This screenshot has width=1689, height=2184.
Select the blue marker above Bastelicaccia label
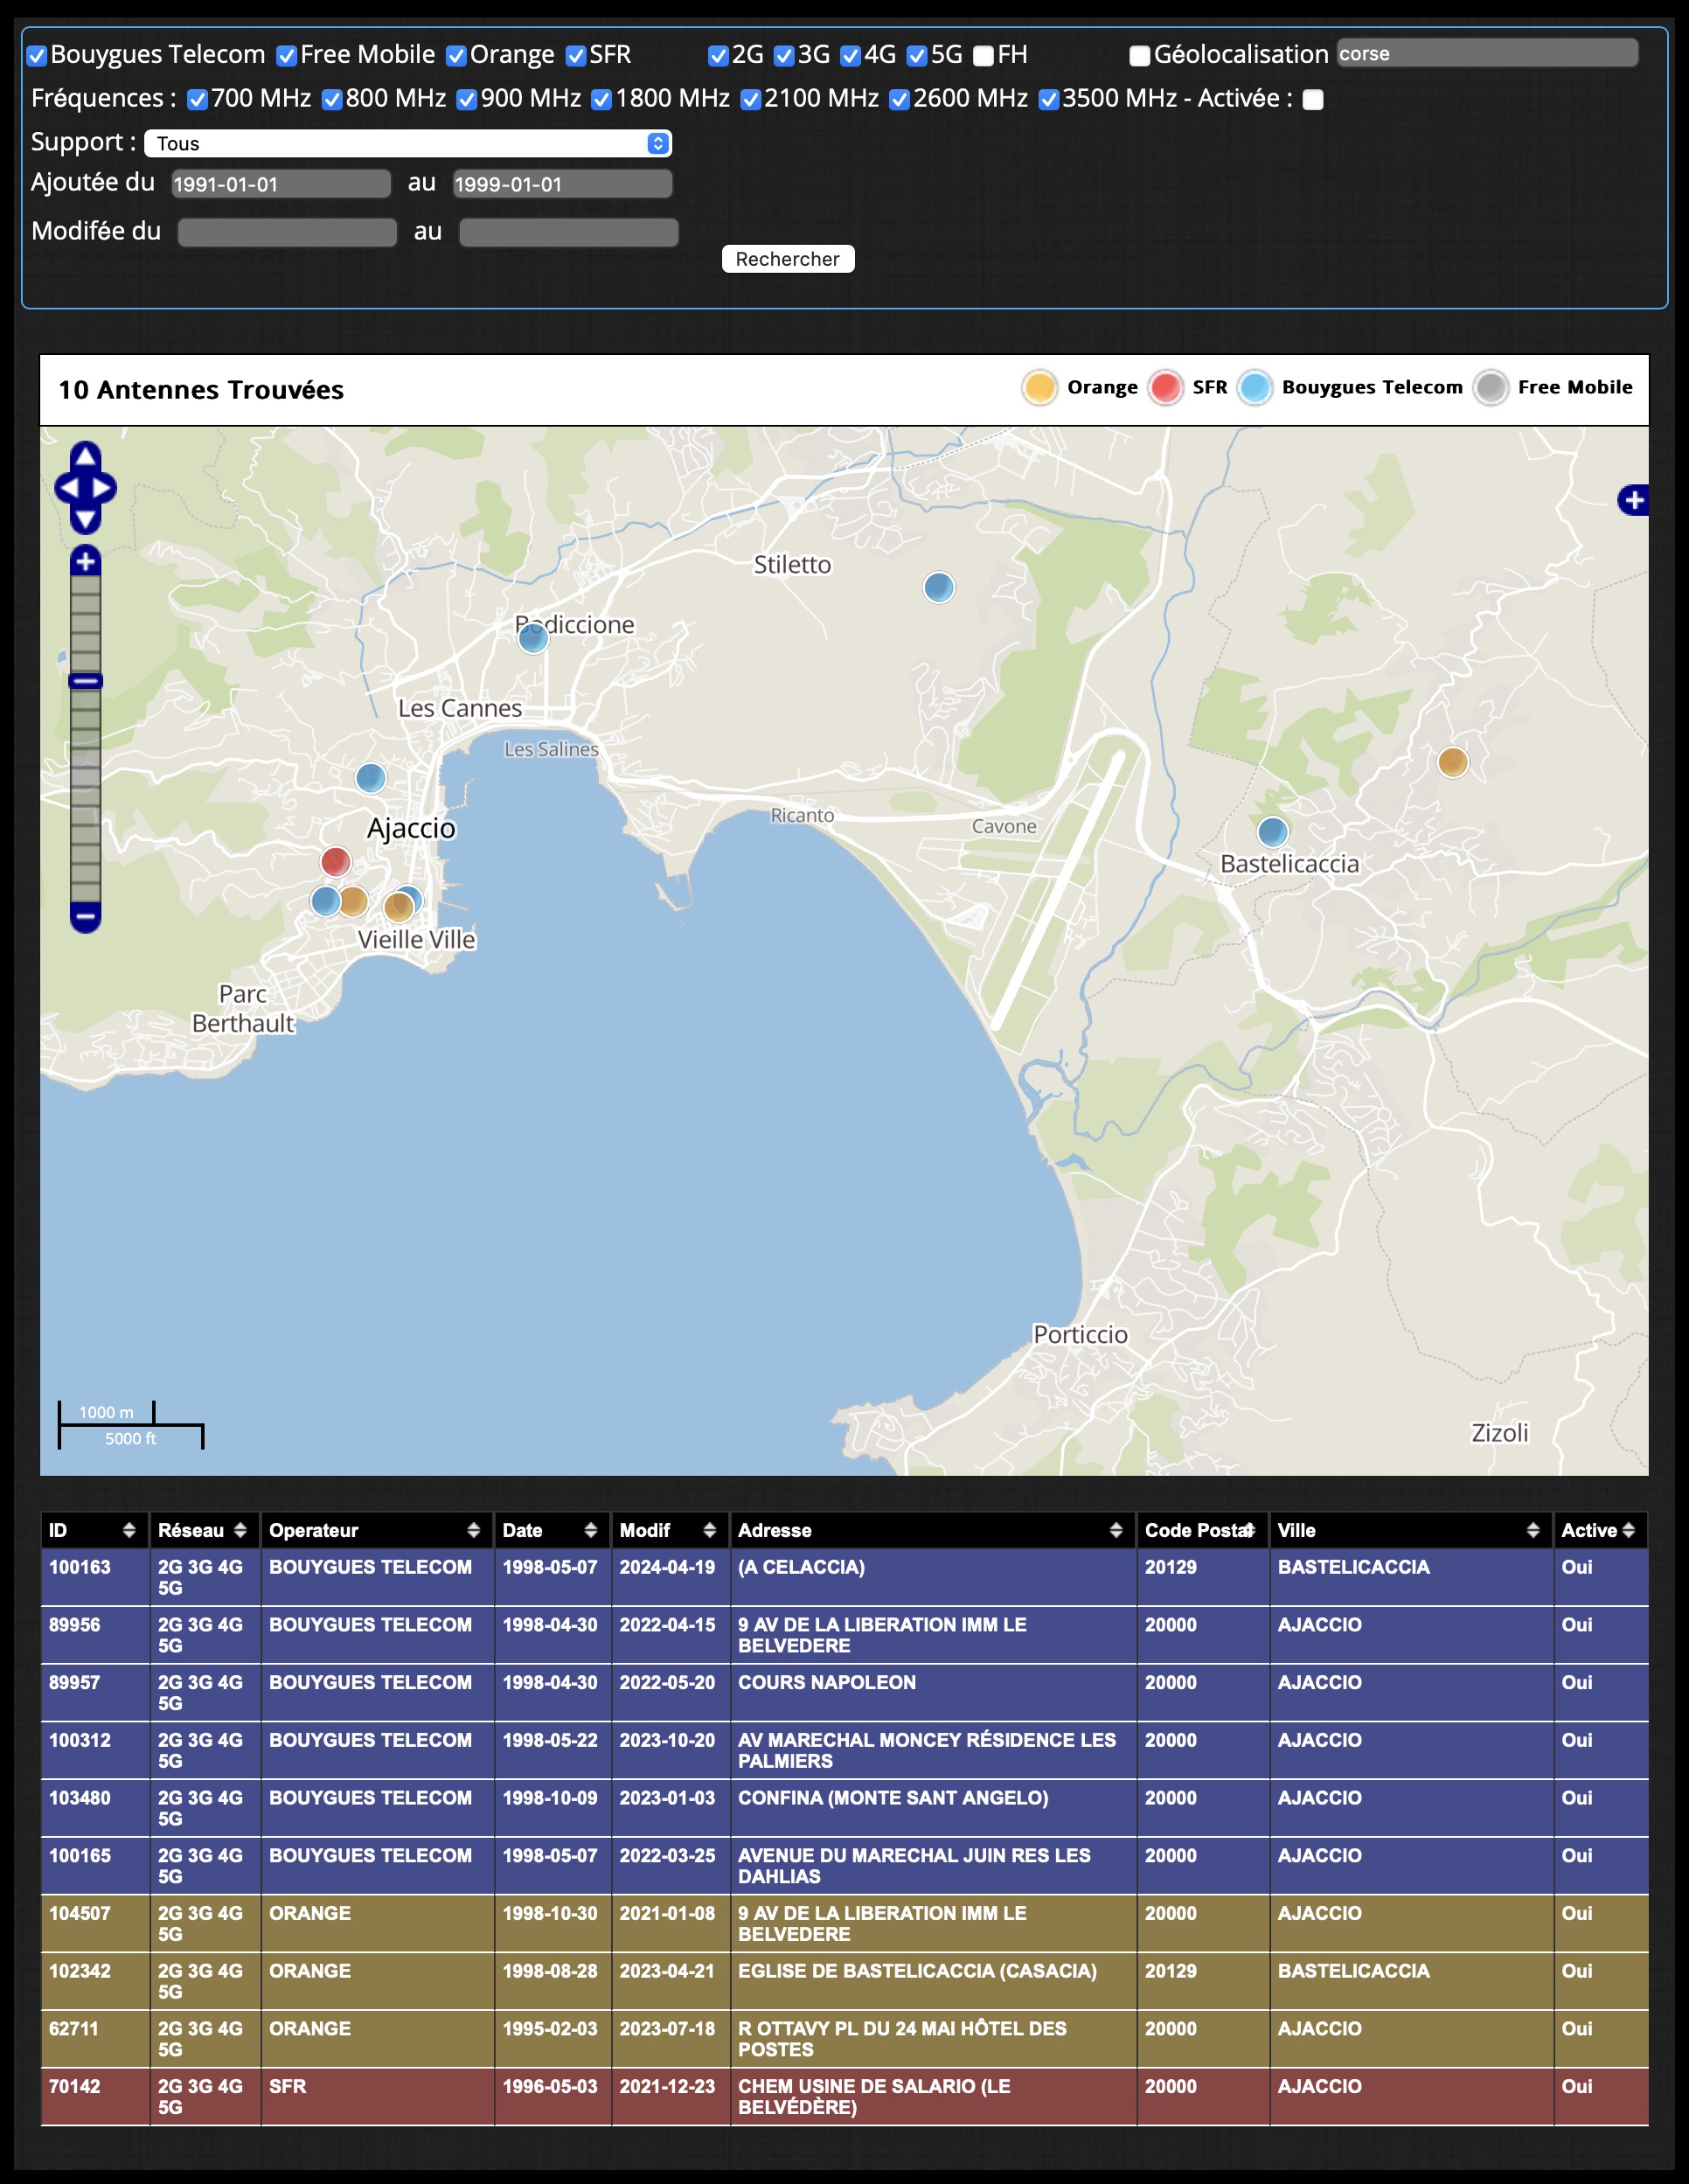[x=1272, y=831]
